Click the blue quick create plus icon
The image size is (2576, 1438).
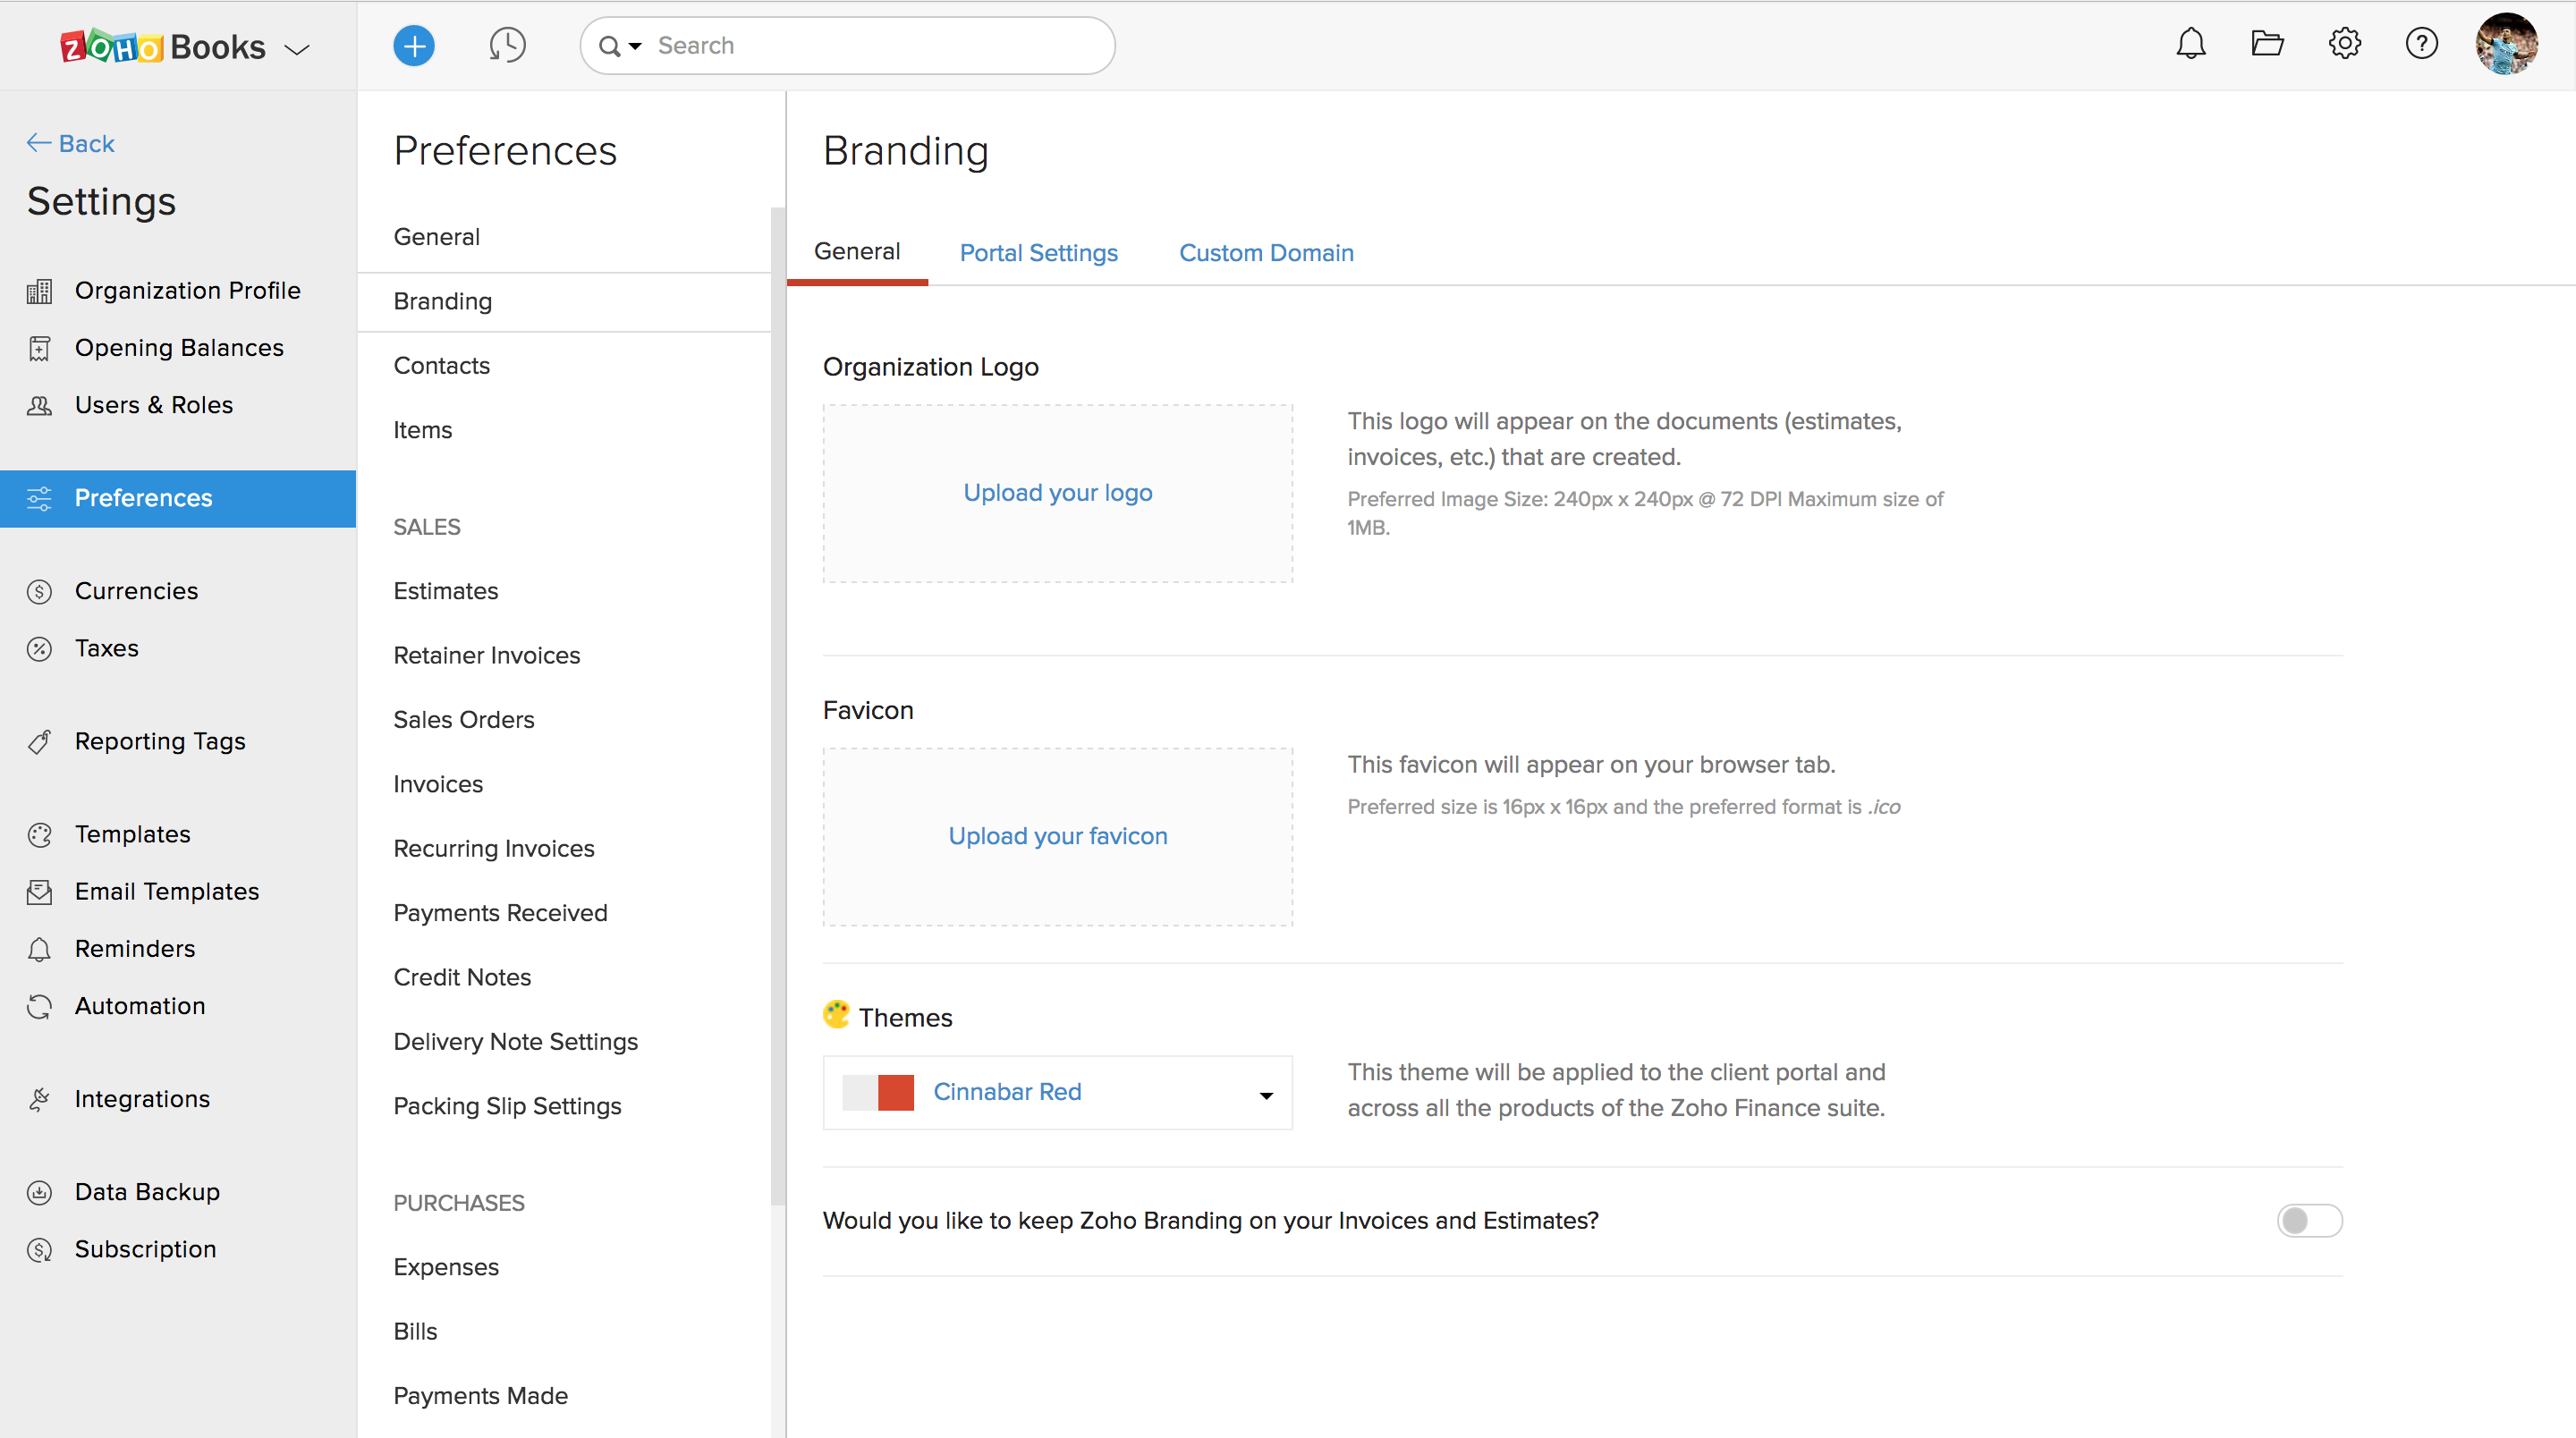[x=414, y=45]
